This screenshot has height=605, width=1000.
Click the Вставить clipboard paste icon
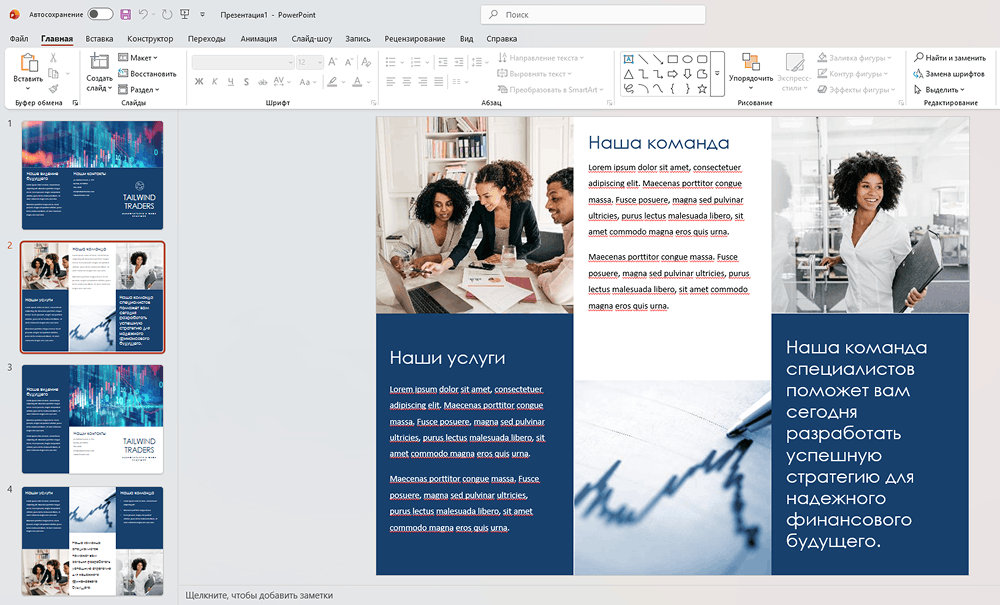28,62
